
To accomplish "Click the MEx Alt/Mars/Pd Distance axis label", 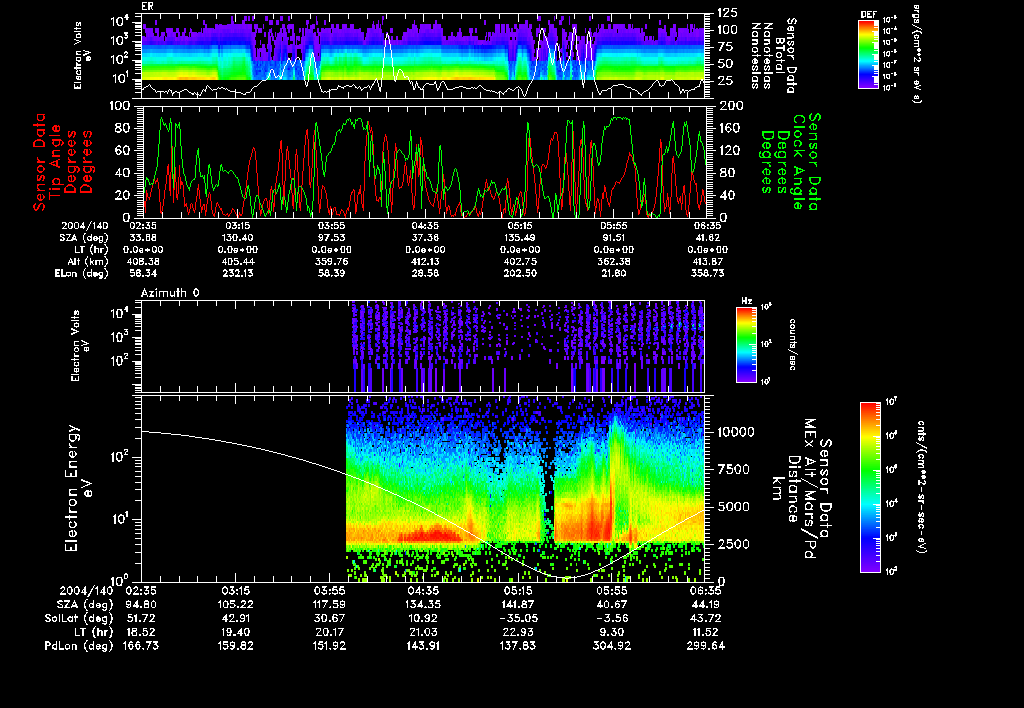I will [x=801, y=488].
